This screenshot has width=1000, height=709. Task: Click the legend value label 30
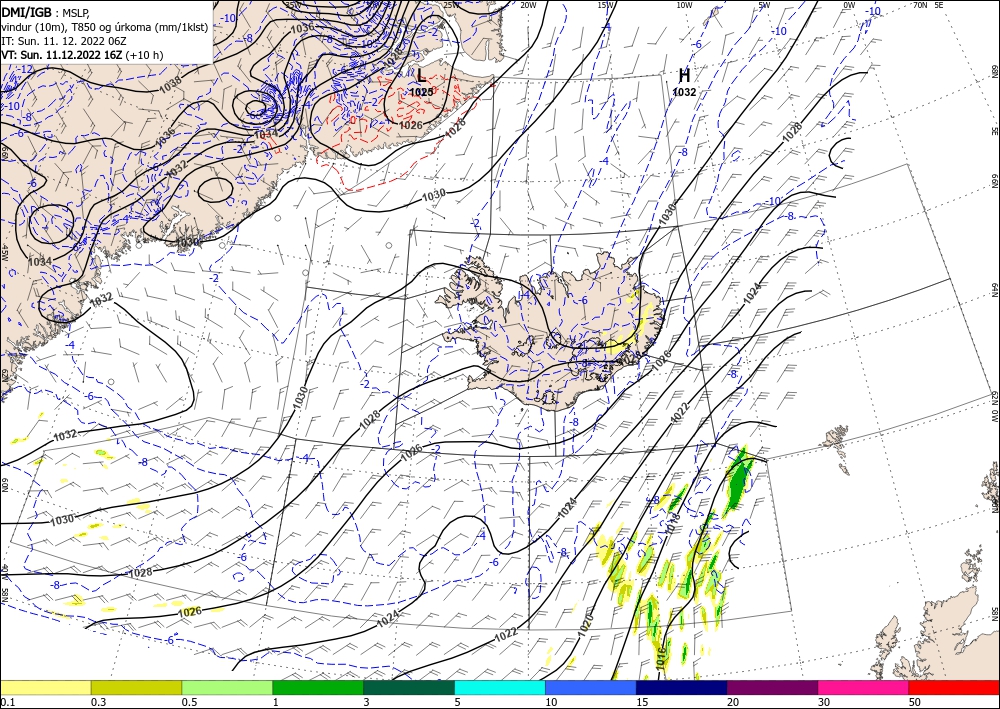[824, 702]
